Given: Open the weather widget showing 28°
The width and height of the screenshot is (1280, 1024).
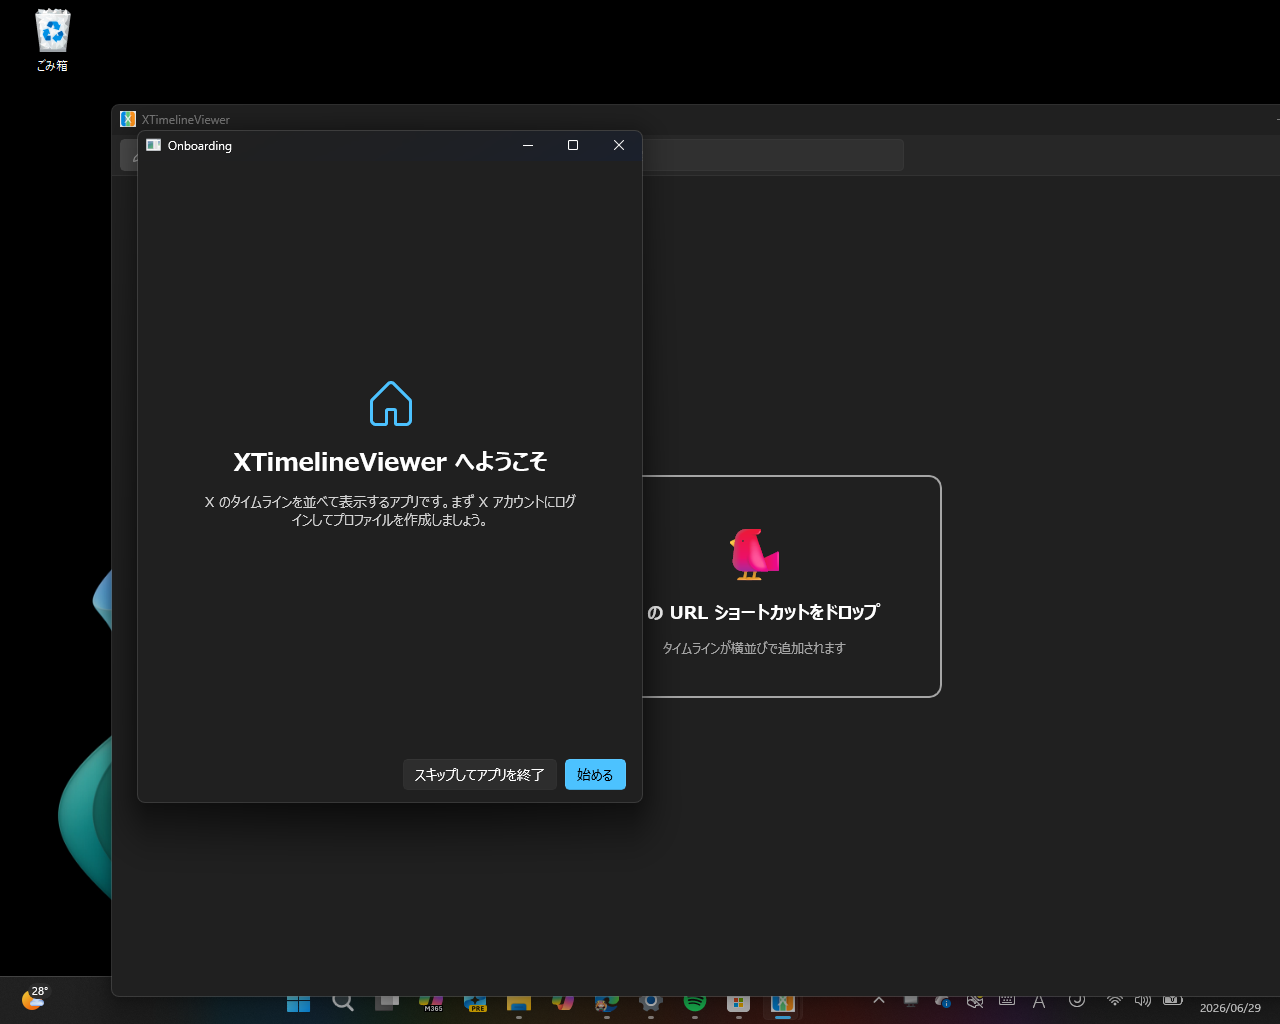Looking at the screenshot, I should click(x=35, y=998).
